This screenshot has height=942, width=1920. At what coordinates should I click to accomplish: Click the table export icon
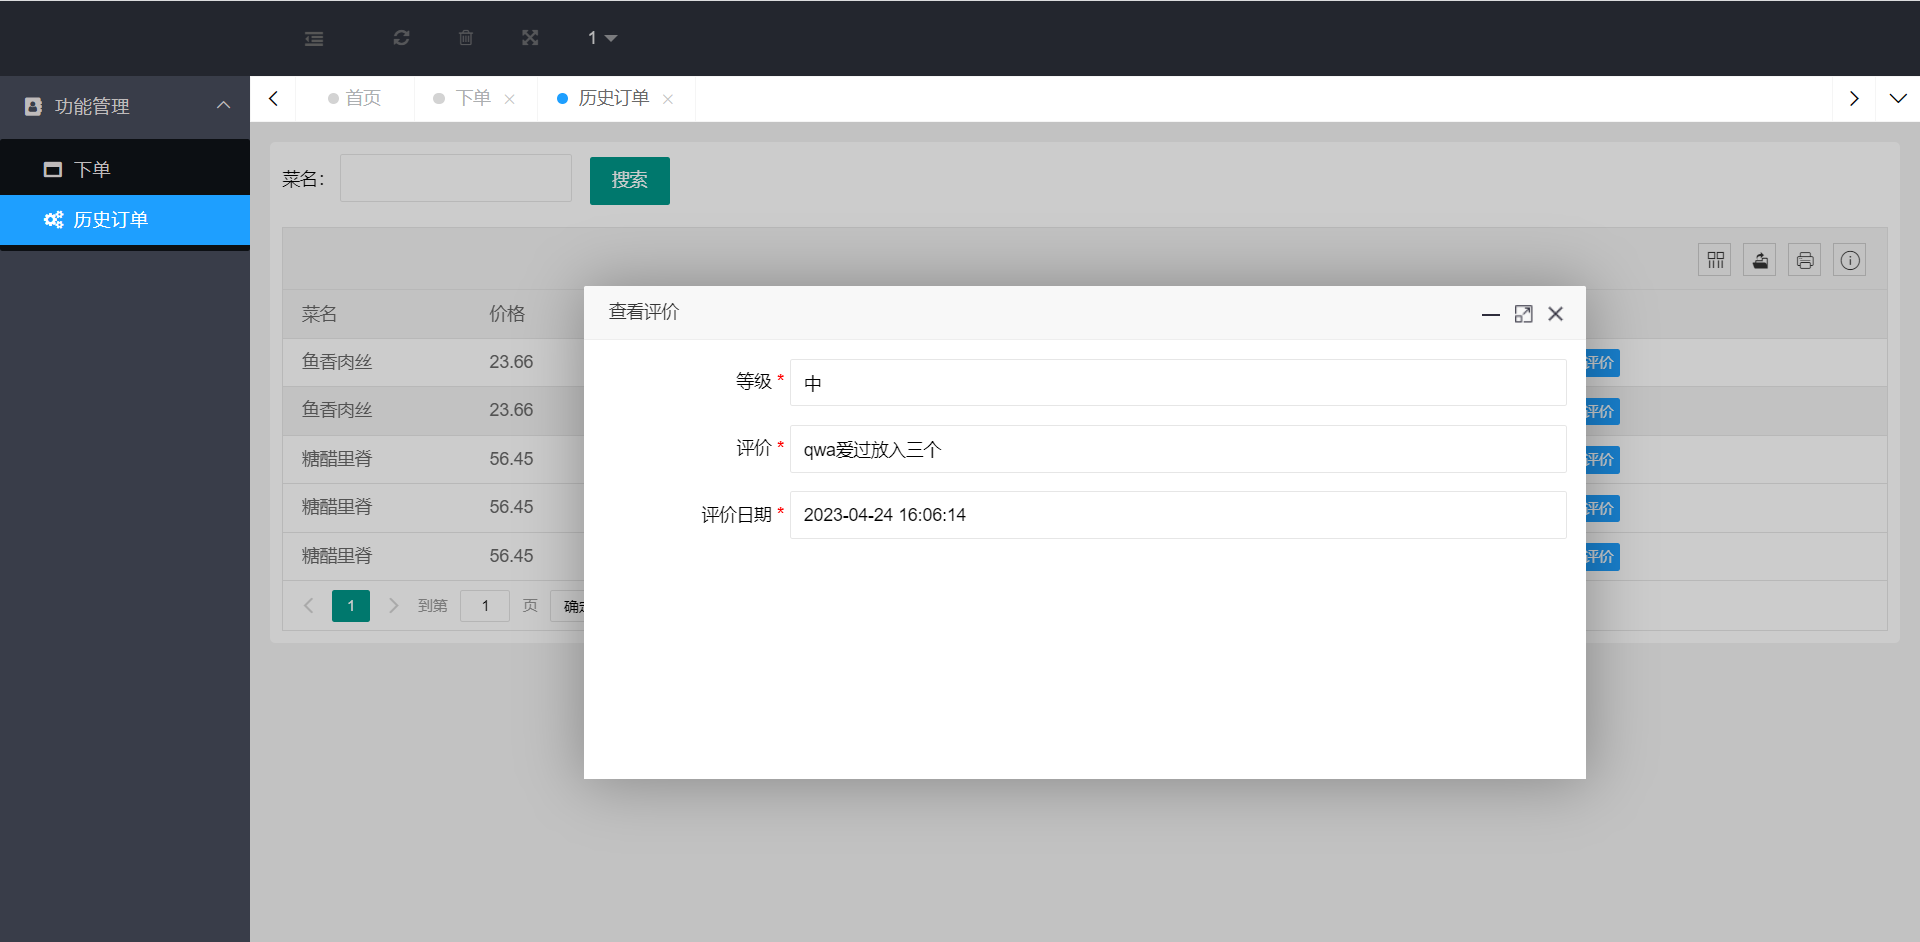tap(1760, 260)
